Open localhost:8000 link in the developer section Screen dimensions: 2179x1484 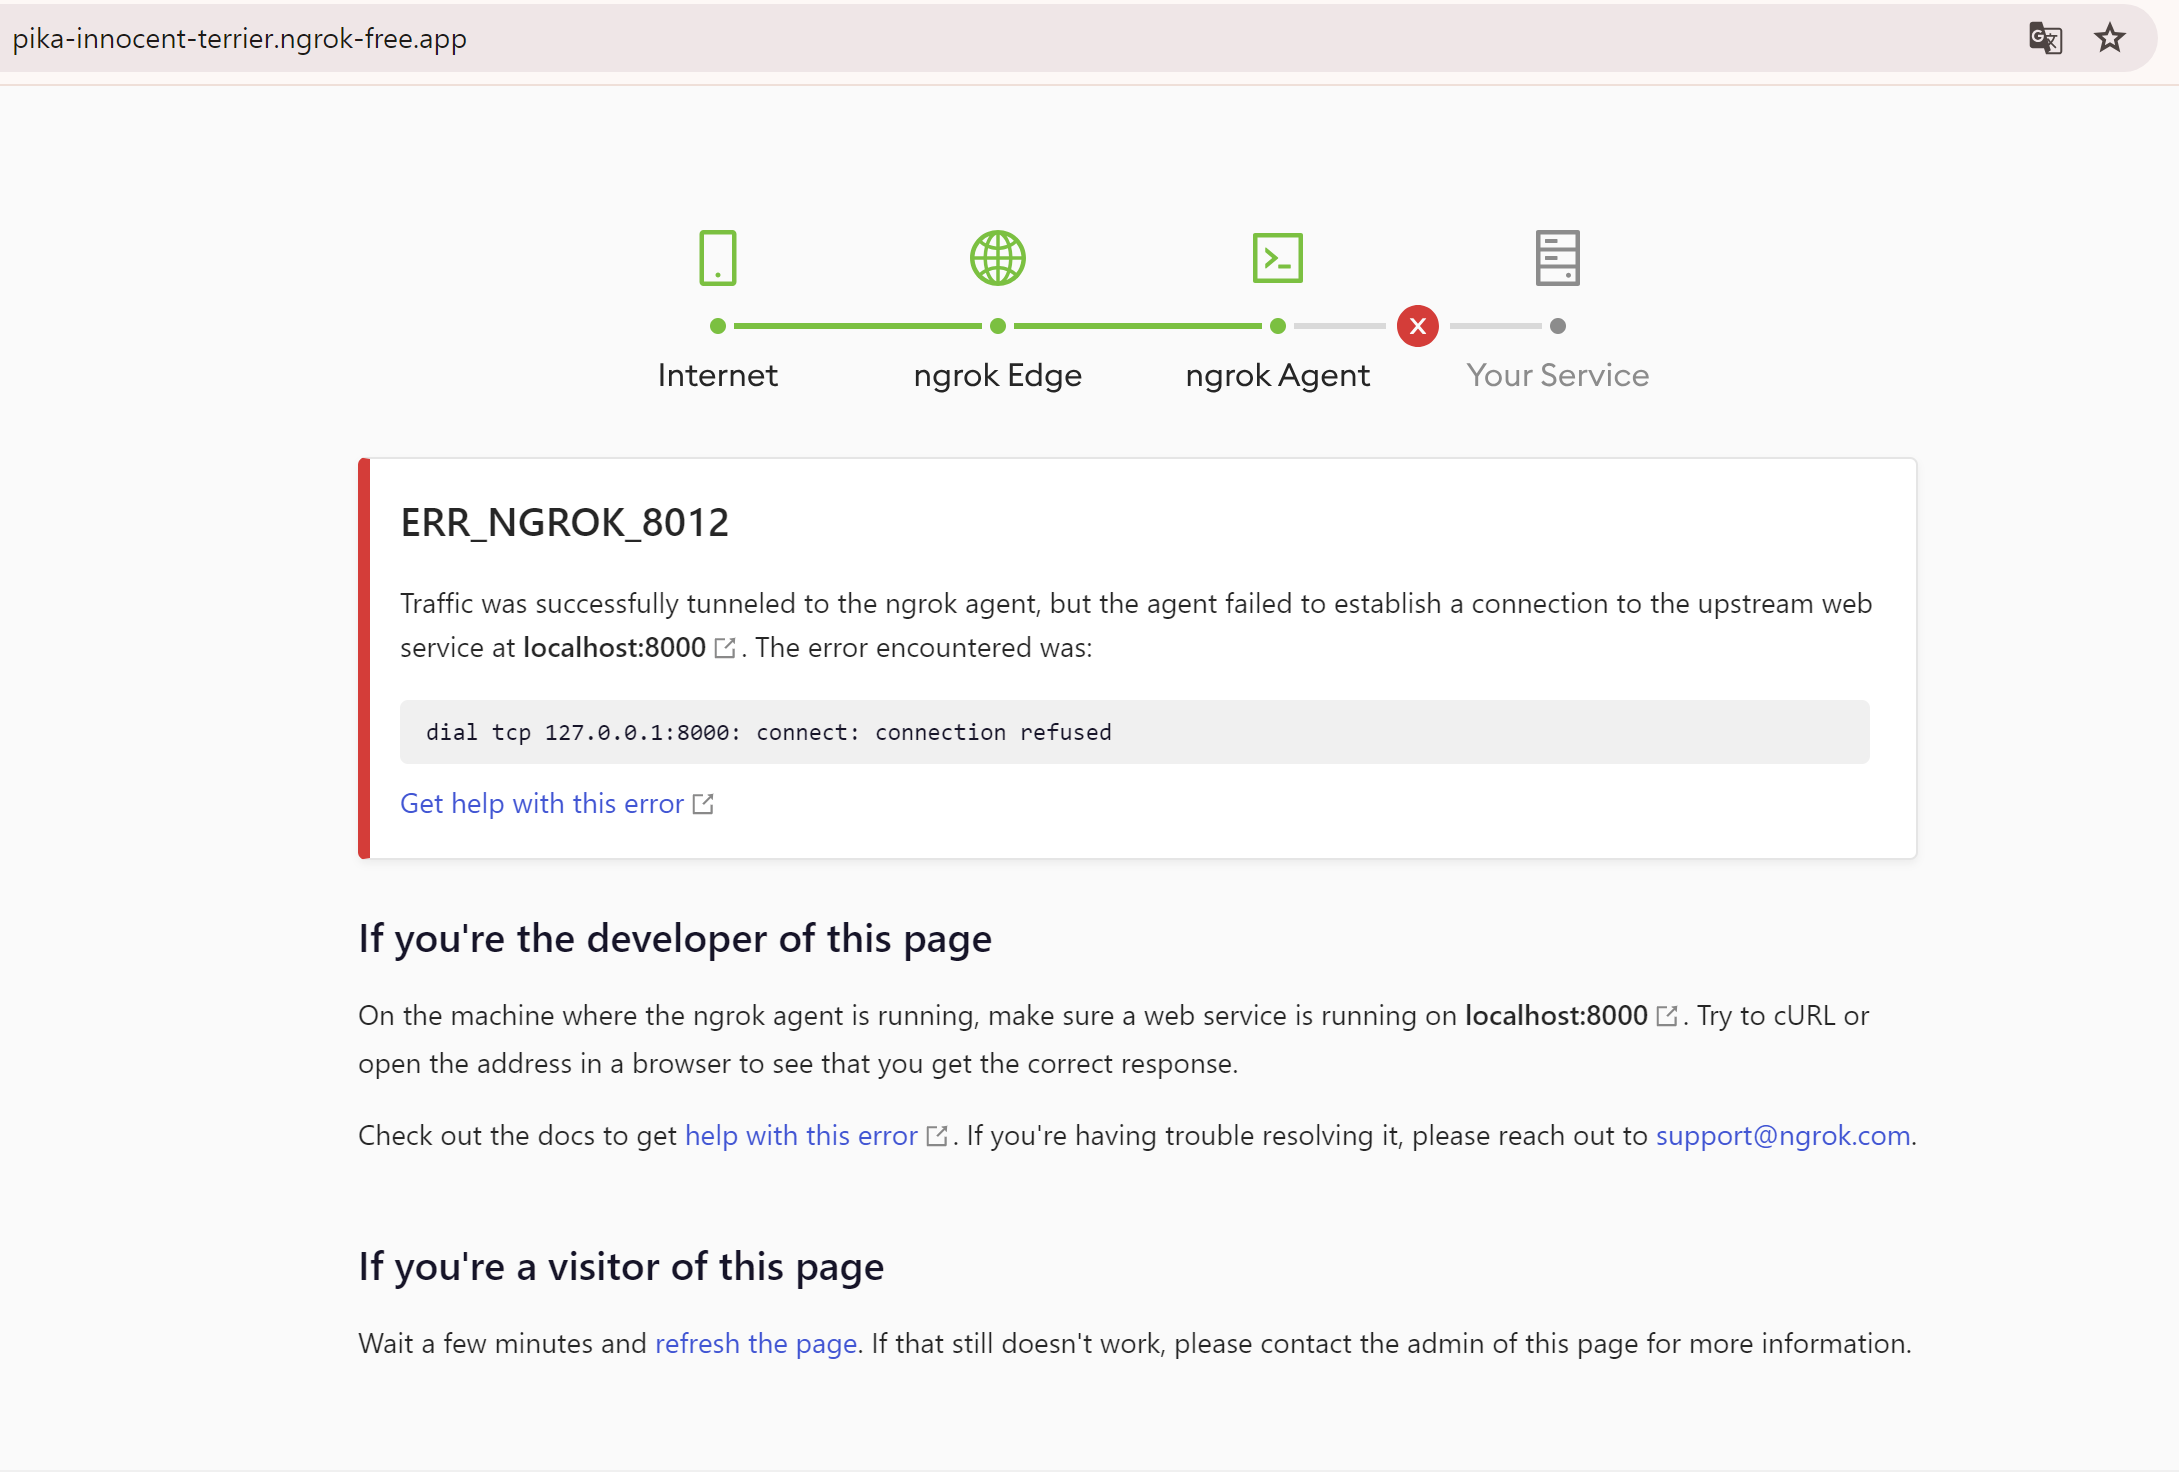(1556, 1016)
